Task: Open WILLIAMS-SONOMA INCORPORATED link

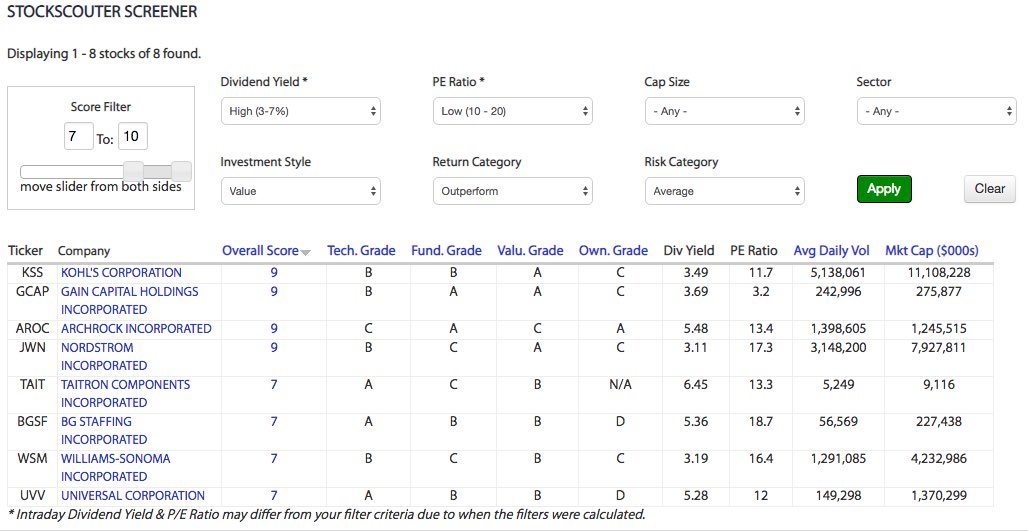Action: pos(115,467)
